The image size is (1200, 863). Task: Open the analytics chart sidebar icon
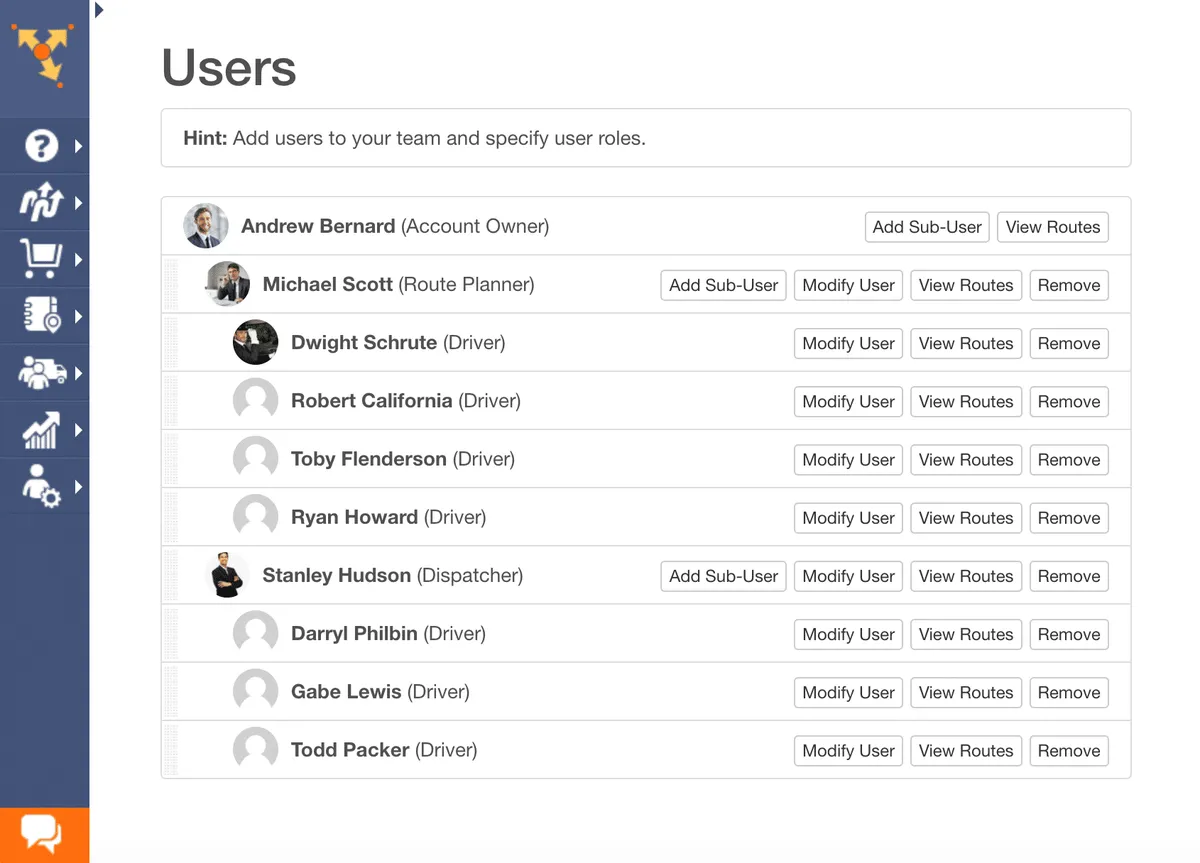tap(41, 430)
